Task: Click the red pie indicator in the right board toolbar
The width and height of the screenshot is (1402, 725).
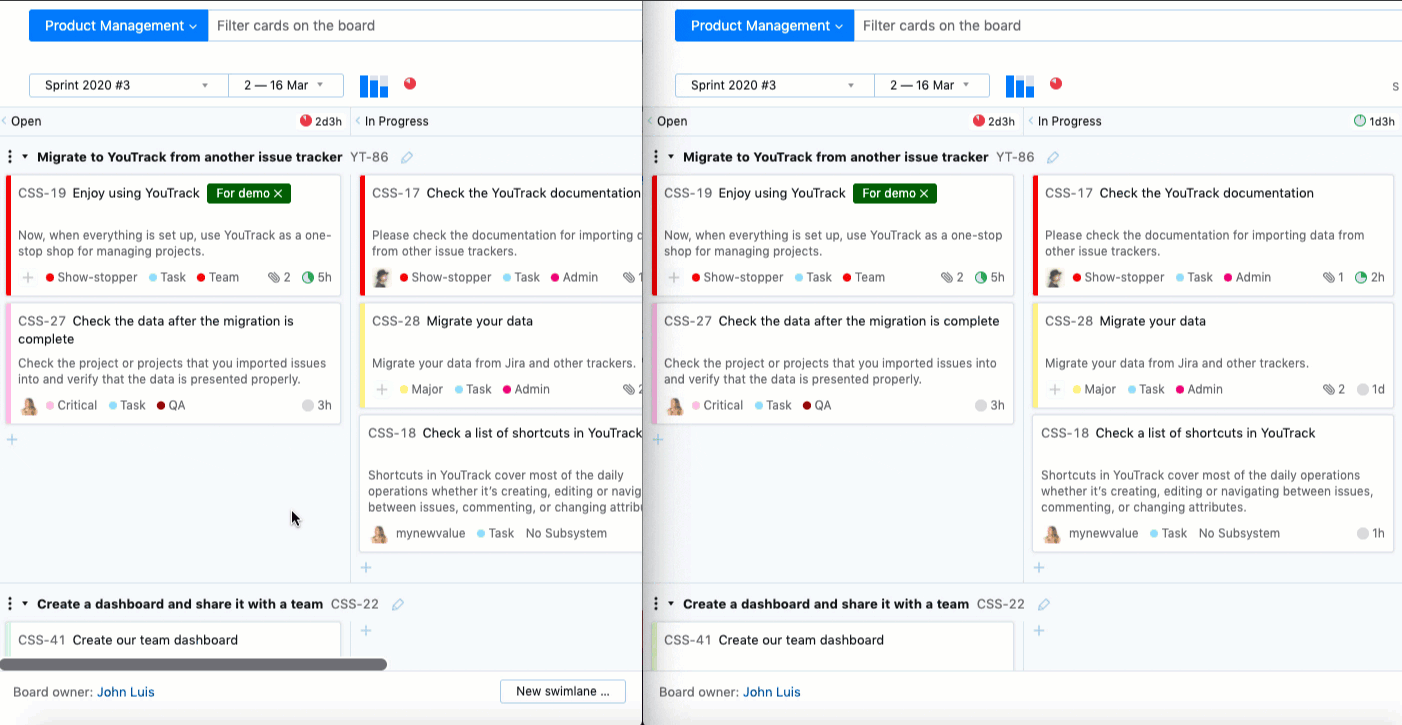Action: point(1055,84)
